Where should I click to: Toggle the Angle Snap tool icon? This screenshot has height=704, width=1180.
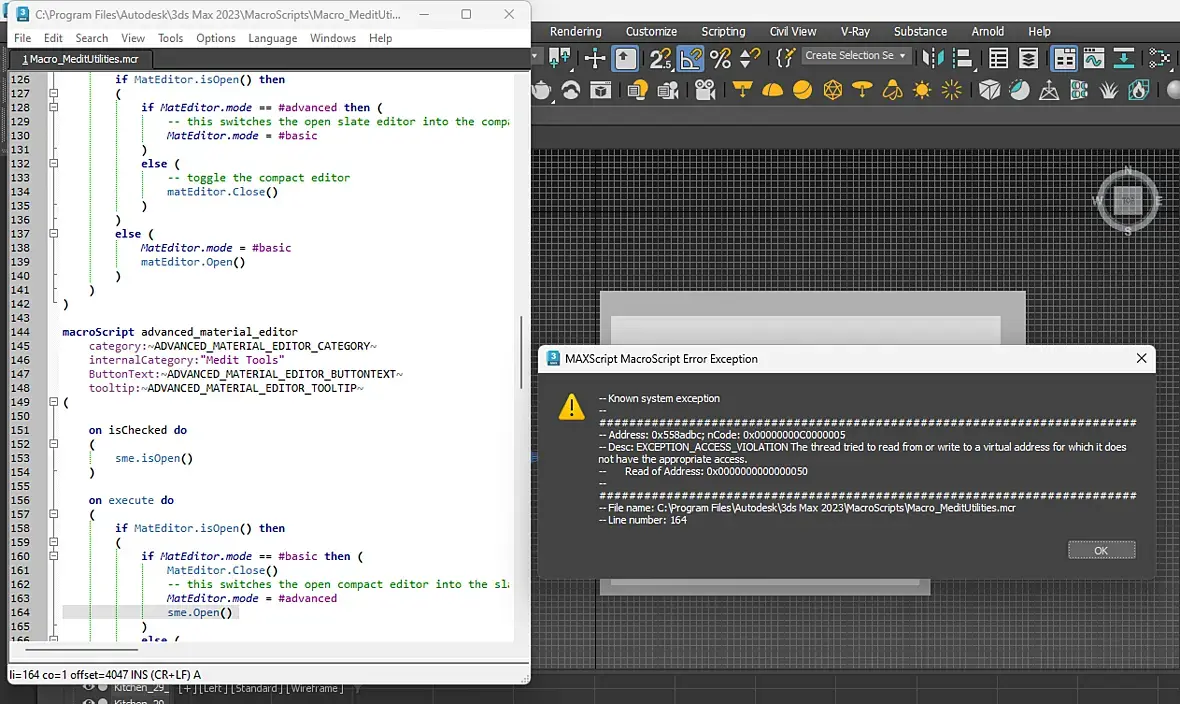pyautogui.click(x=691, y=58)
